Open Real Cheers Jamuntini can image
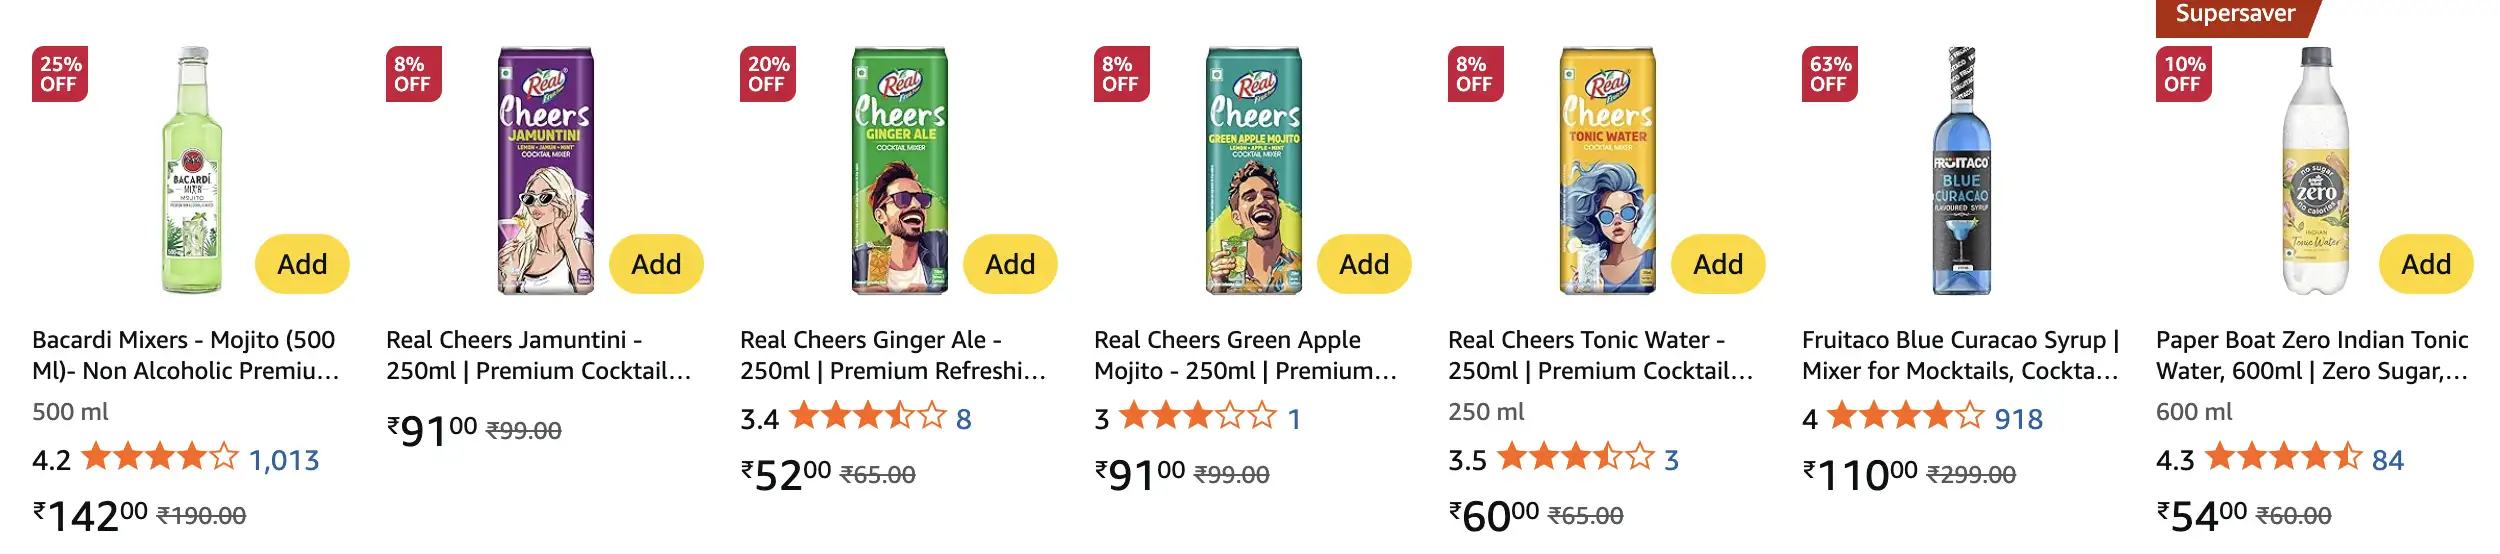Screen dimensions: 2500x554 (546, 170)
